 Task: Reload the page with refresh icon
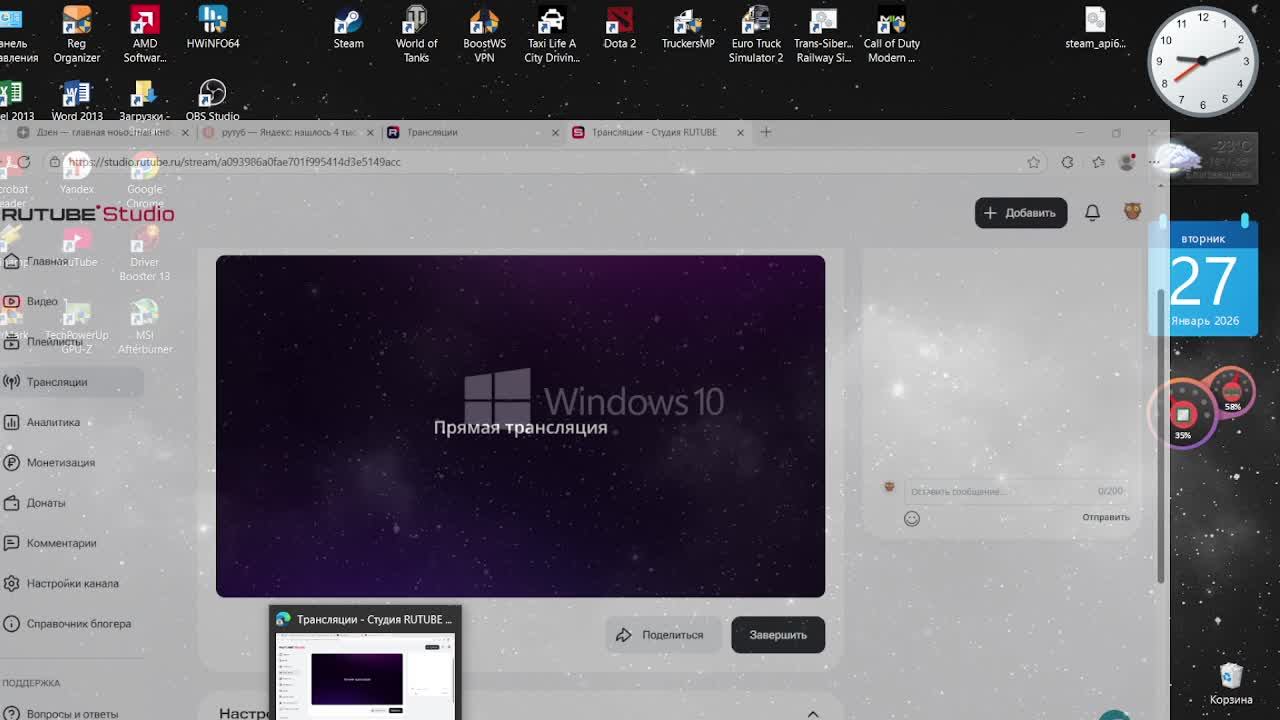click(24, 162)
